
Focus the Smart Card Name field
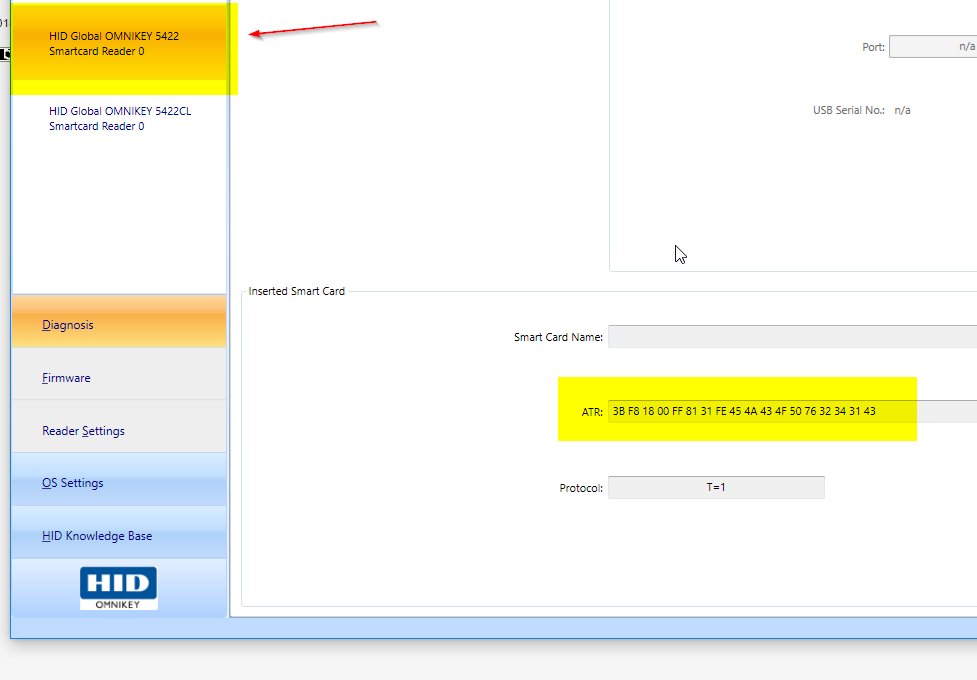791,337
